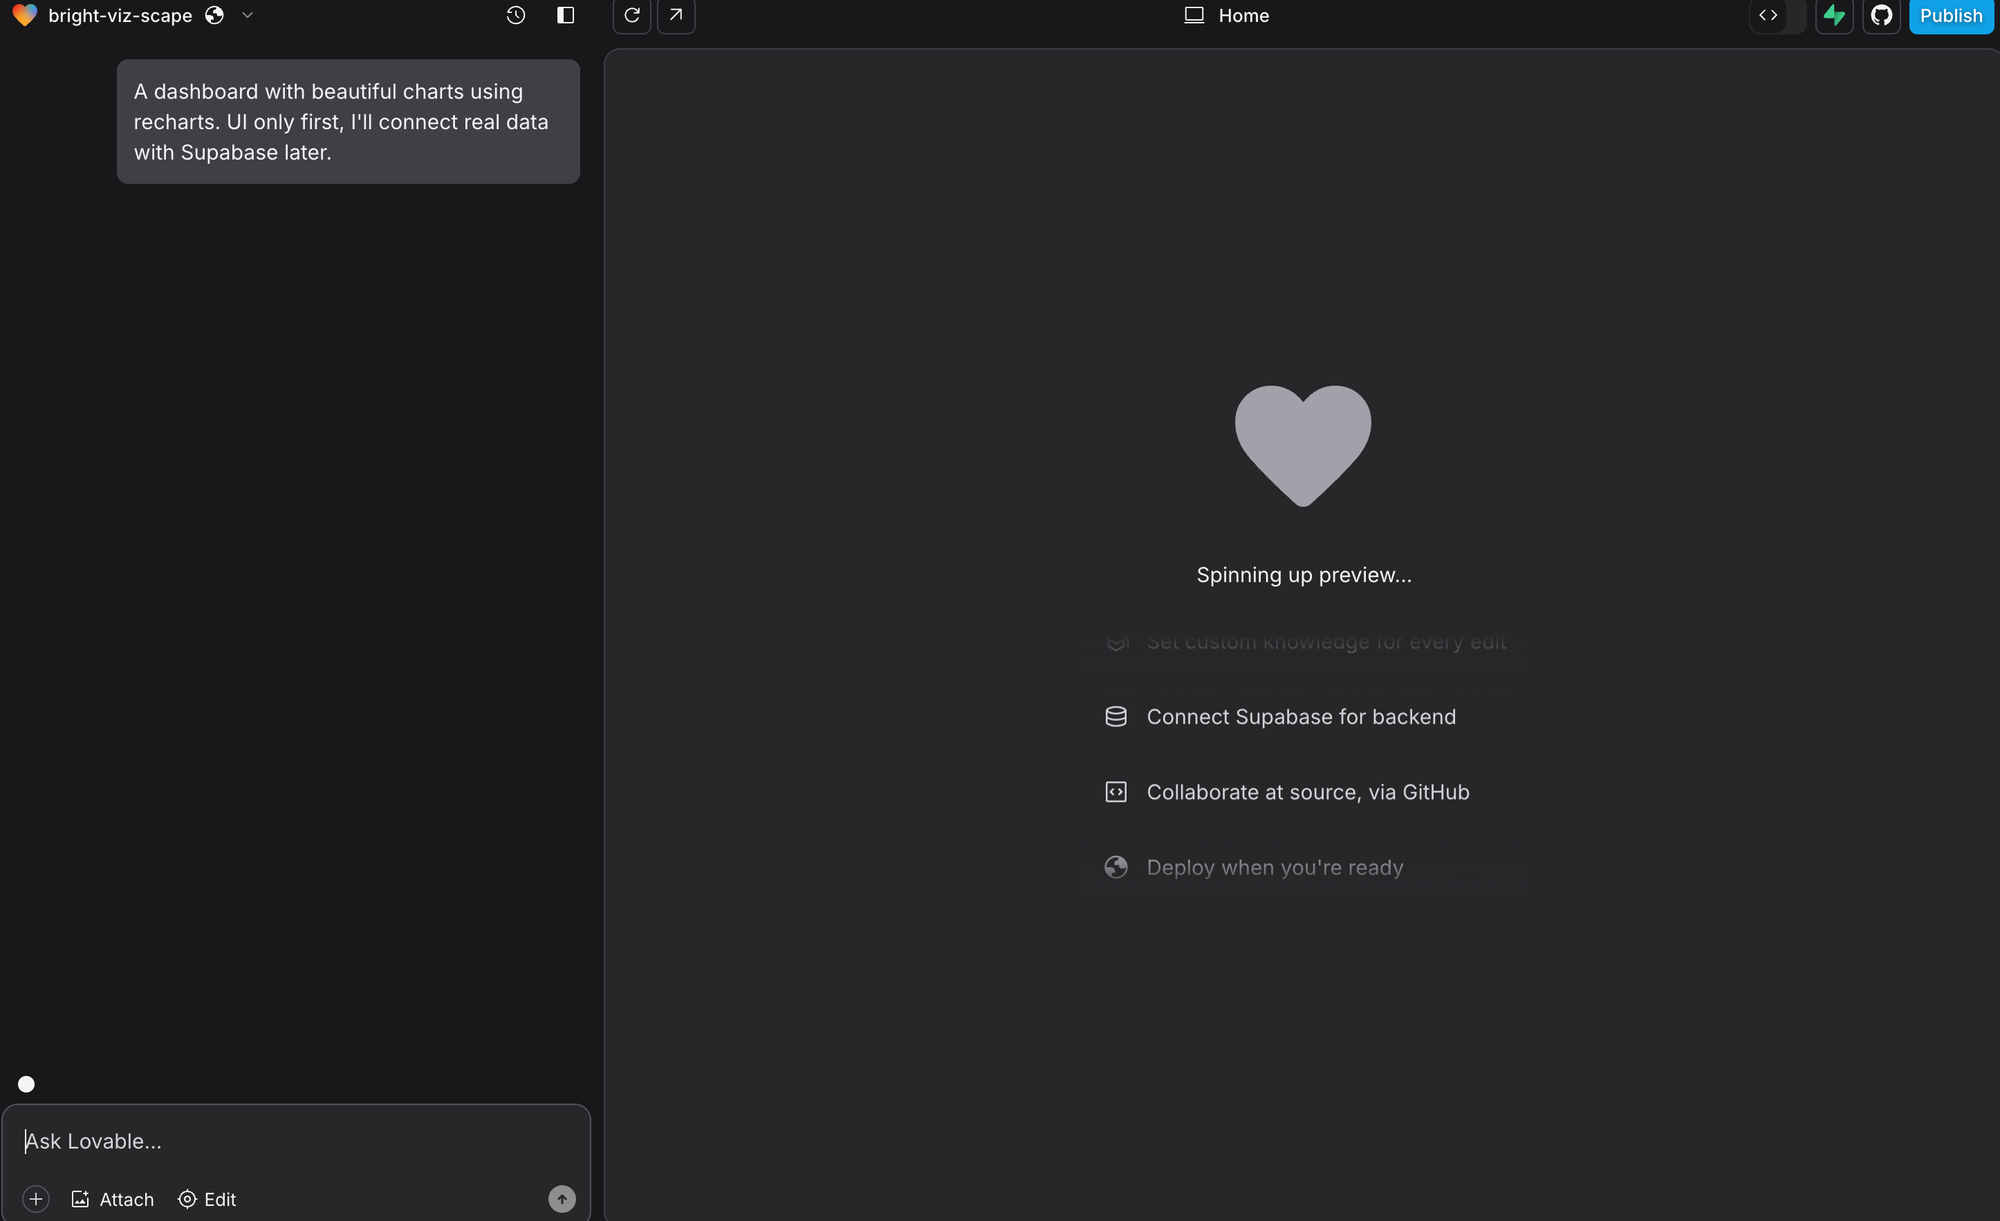Open the Home page selector

point(1226,15)
